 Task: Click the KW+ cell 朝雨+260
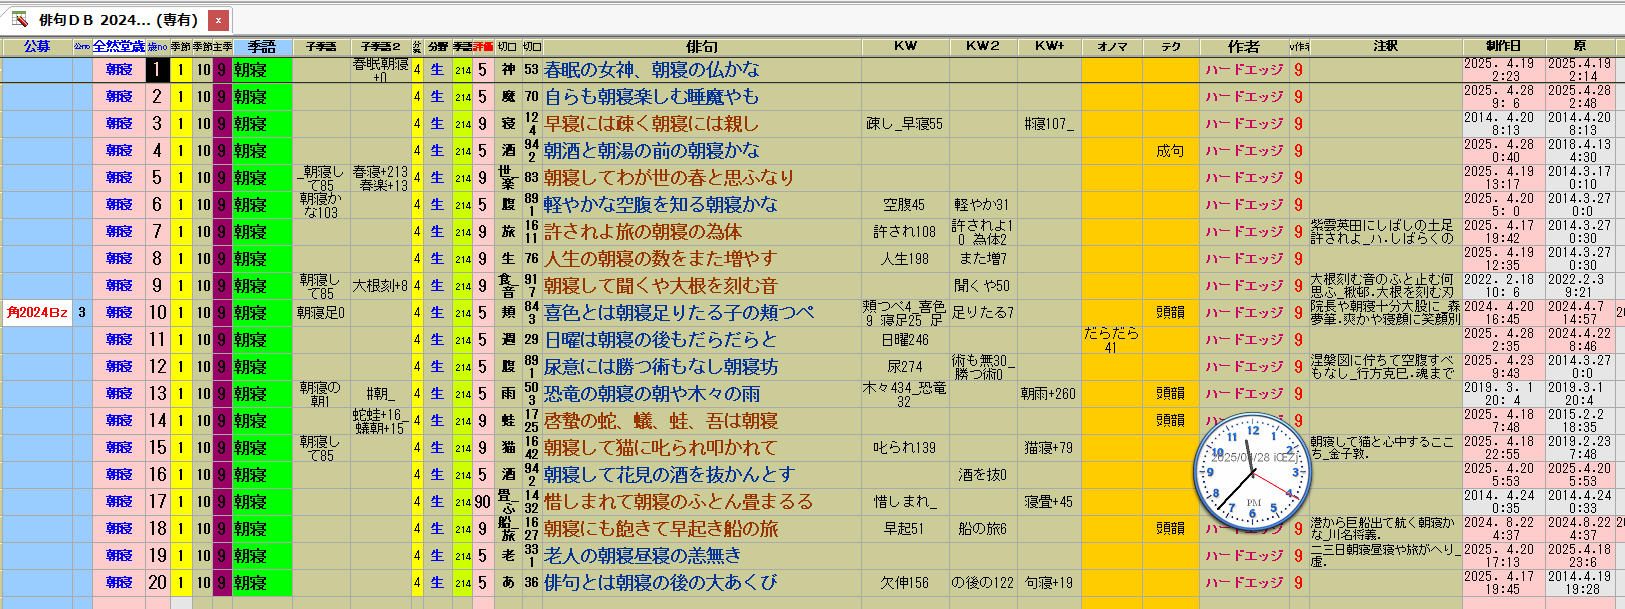click(x=1048, y=394)
